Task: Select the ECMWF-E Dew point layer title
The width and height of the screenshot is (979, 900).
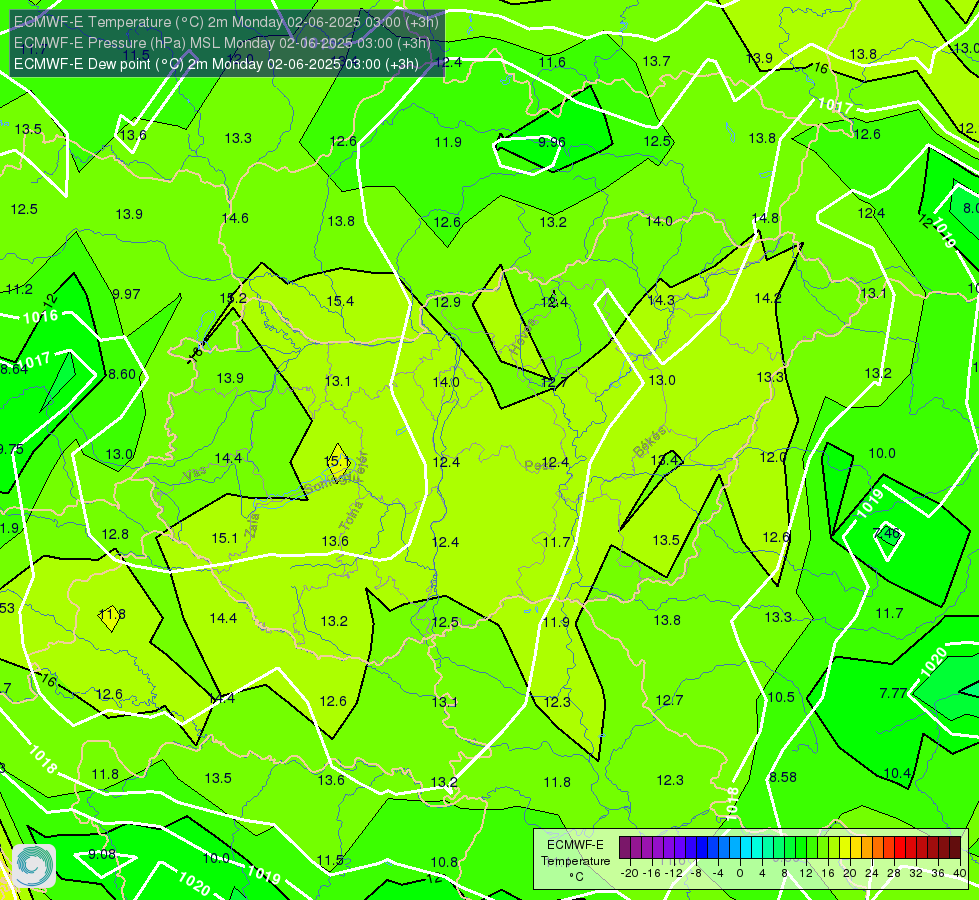Action: (216, 64)
